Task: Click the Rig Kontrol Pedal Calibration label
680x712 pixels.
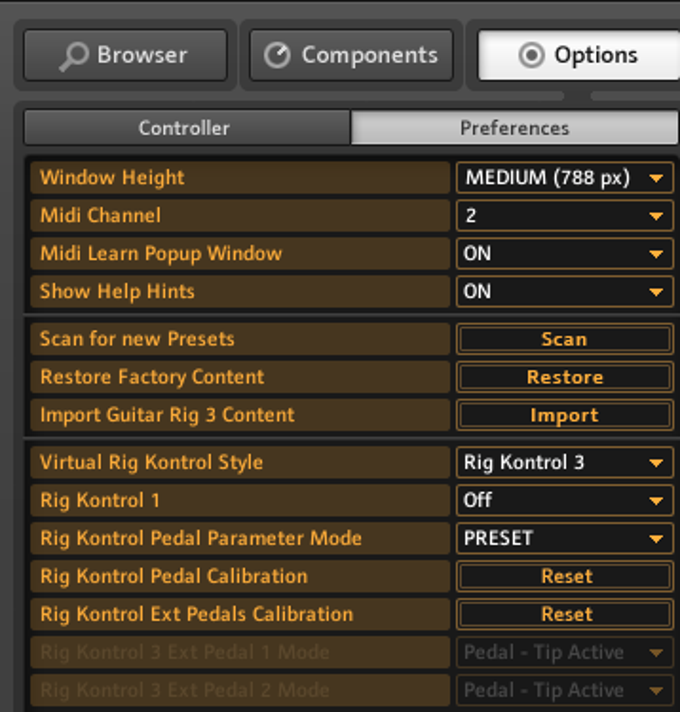Action: click(x=174, y=576)
